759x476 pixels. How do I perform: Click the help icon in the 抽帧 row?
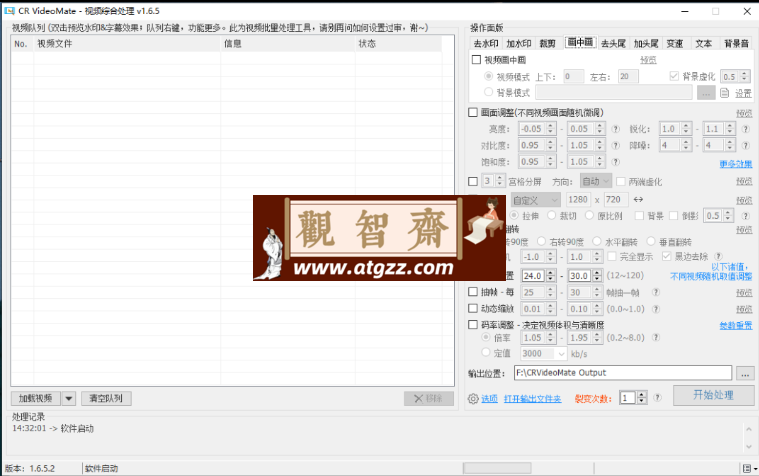pyautogui.click(x=656, y=292)
